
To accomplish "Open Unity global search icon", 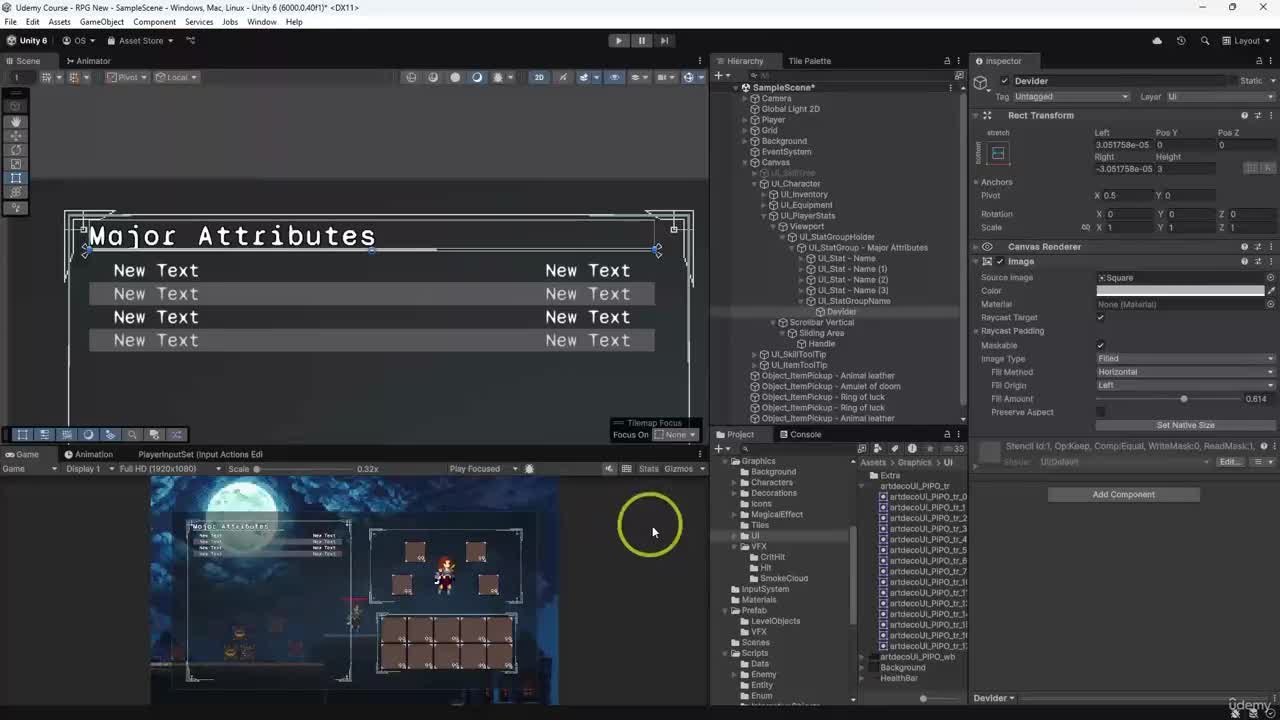I will [1204, 41].
